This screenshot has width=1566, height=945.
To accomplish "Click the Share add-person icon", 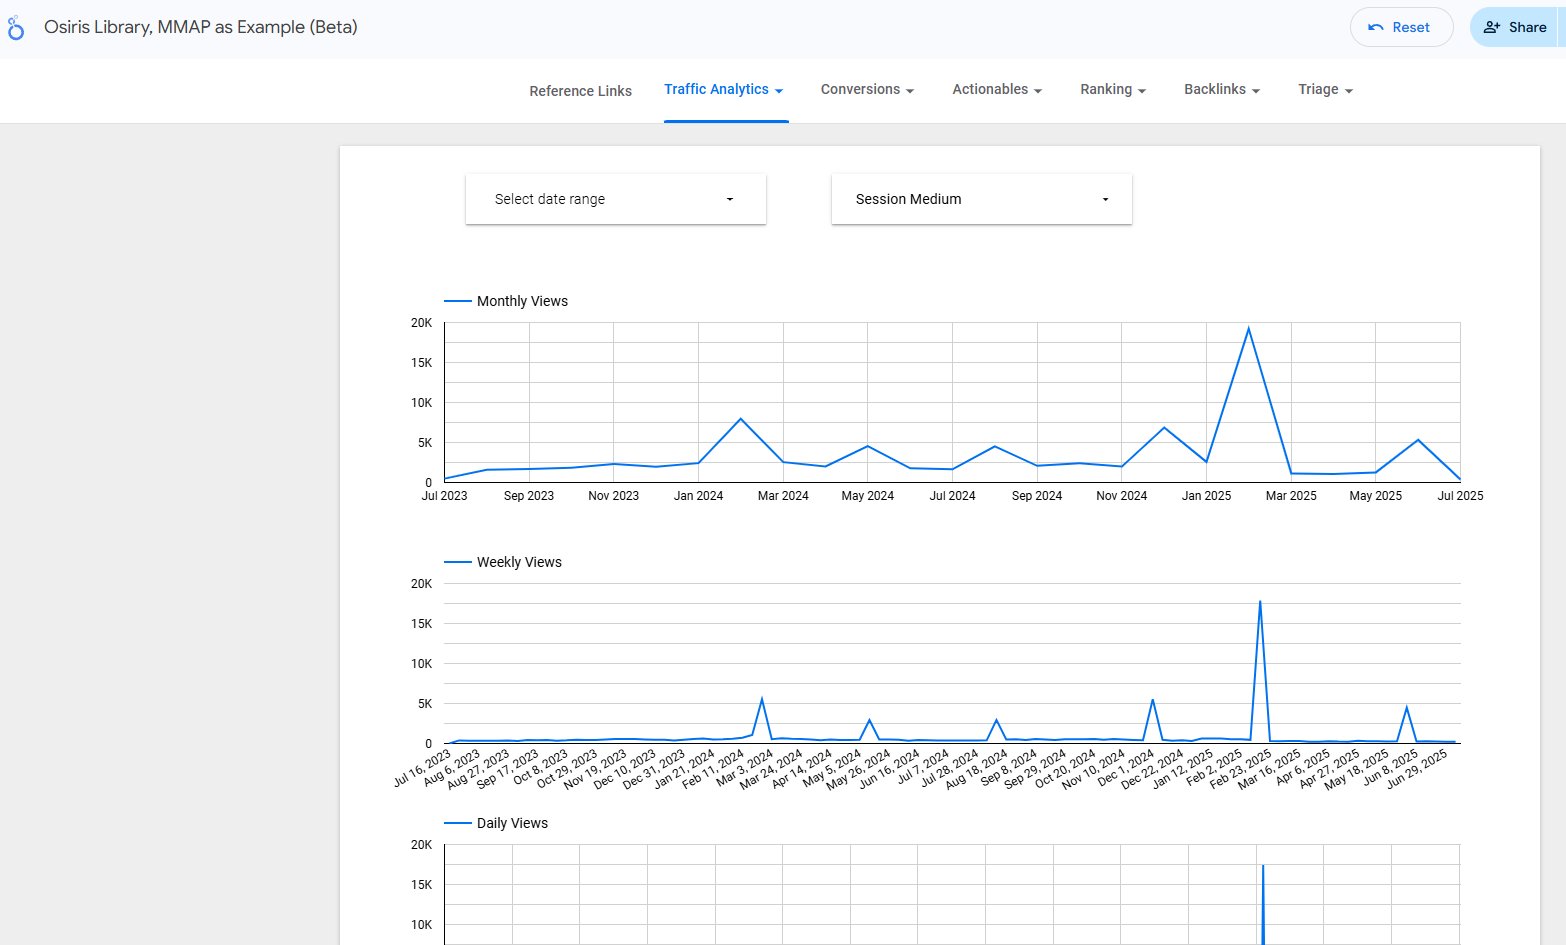I will [x=1491, y=28].
